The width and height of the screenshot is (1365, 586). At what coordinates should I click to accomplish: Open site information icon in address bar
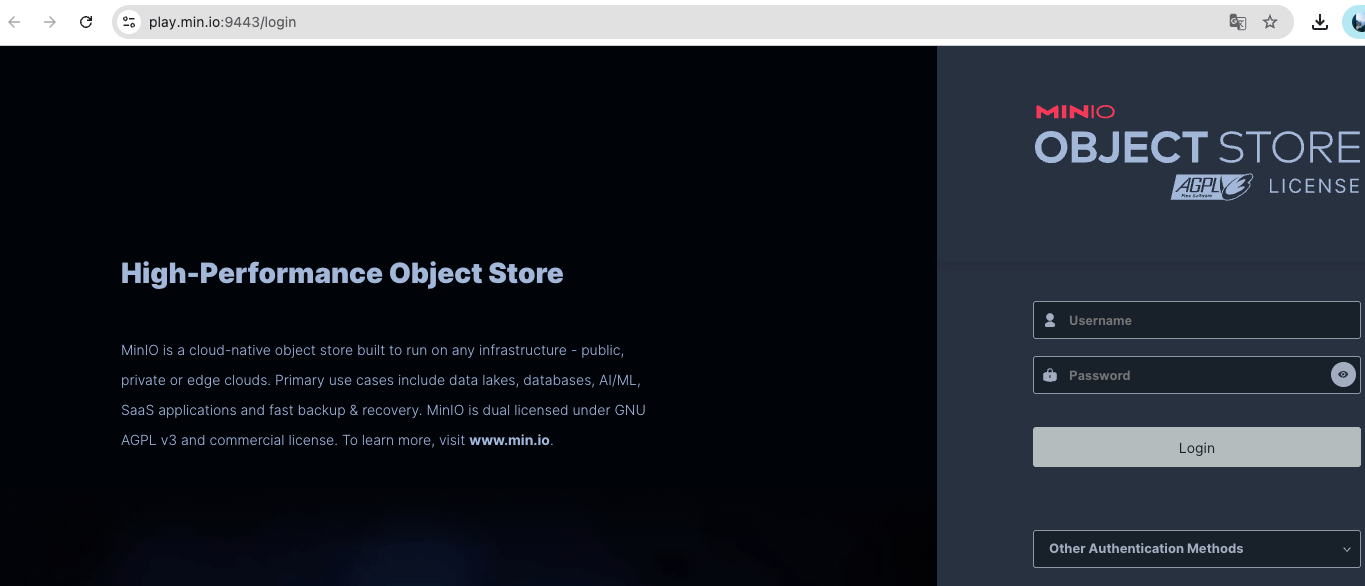[x=129, y=22]
